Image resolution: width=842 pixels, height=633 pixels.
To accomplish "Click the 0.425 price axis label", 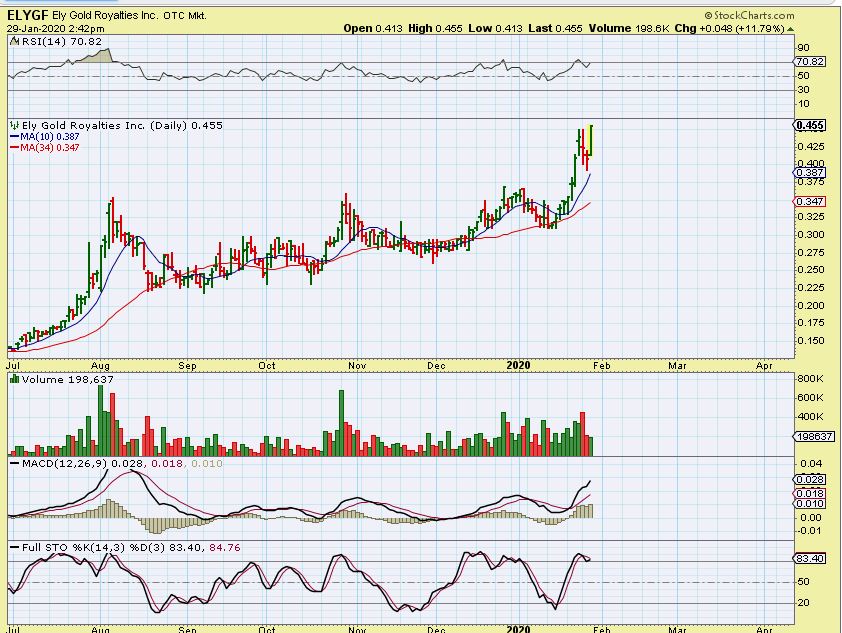I will click(x=810, y=147).
